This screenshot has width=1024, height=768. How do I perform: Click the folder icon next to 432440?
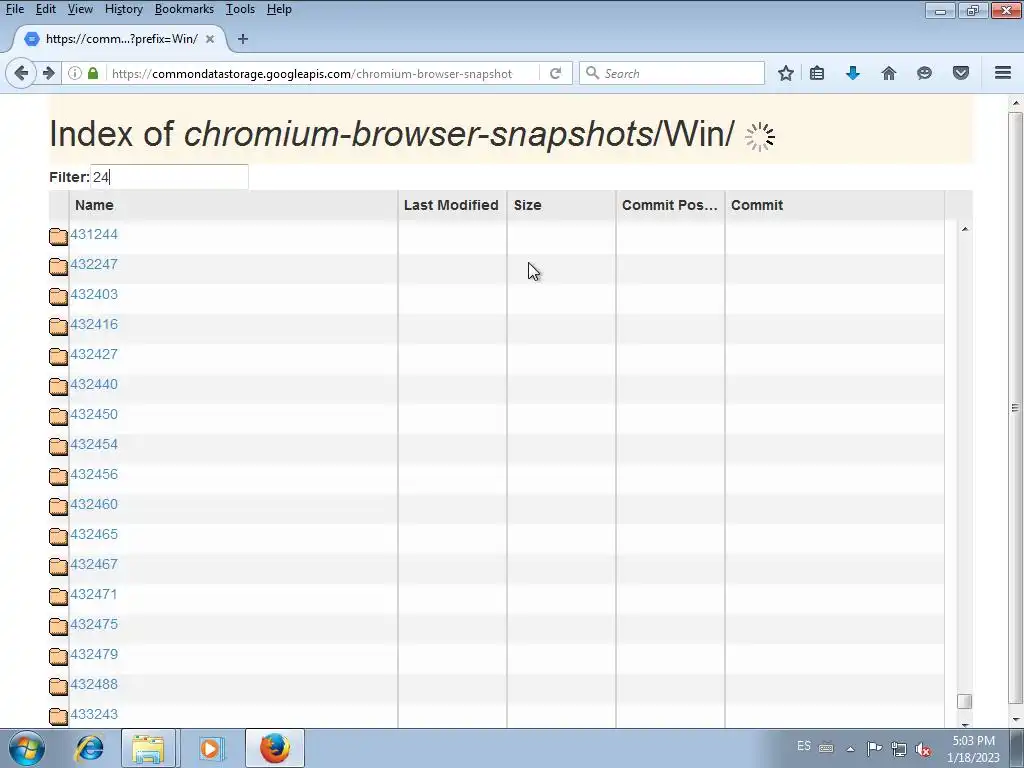tap(59, 386)
